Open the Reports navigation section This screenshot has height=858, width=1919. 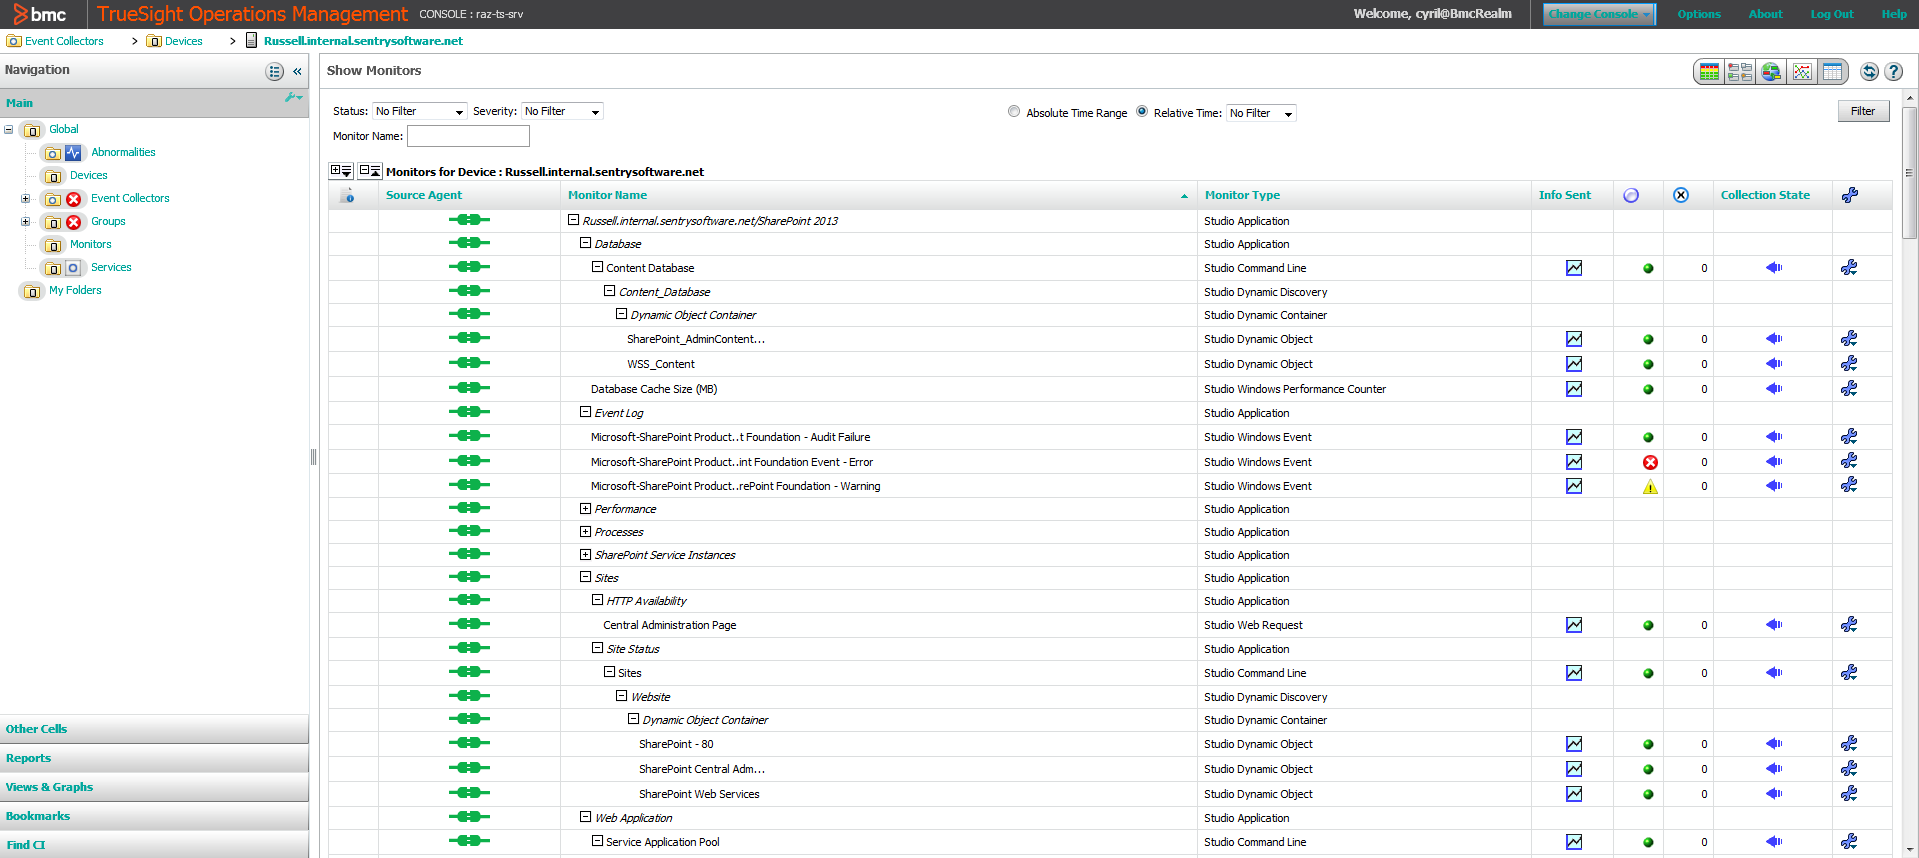click(x=154, y=758)
